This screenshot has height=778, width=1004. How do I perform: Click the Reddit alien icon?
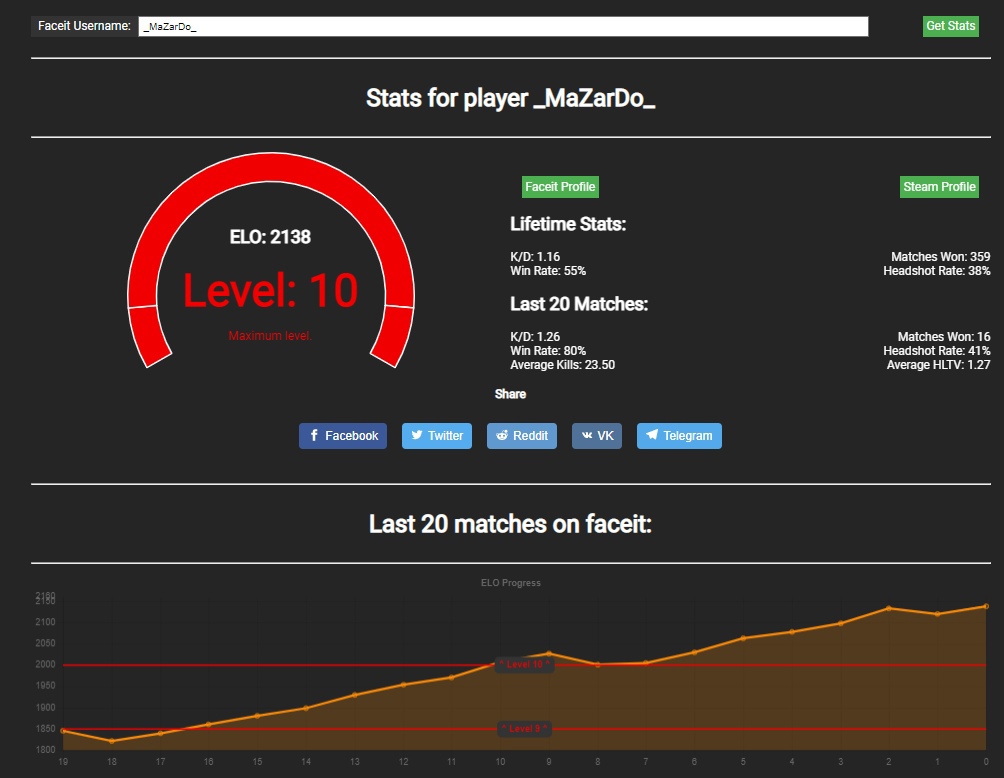tap(502, 435)
